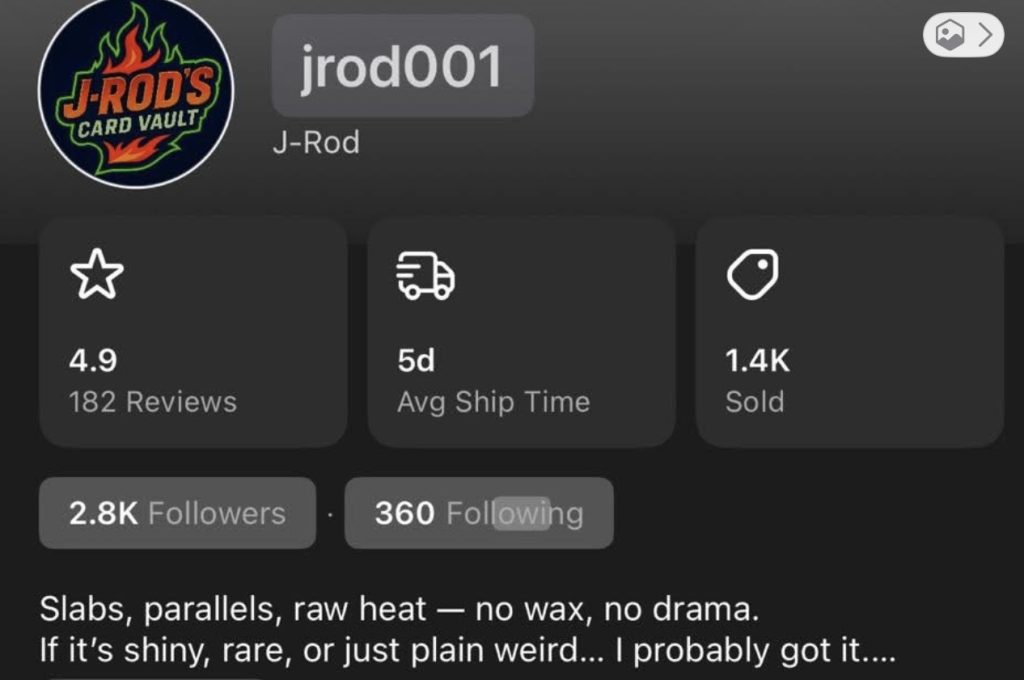The image size is (1024, 680).
Task: Click the delivery truck shipping icon
Action: [426, 275]
